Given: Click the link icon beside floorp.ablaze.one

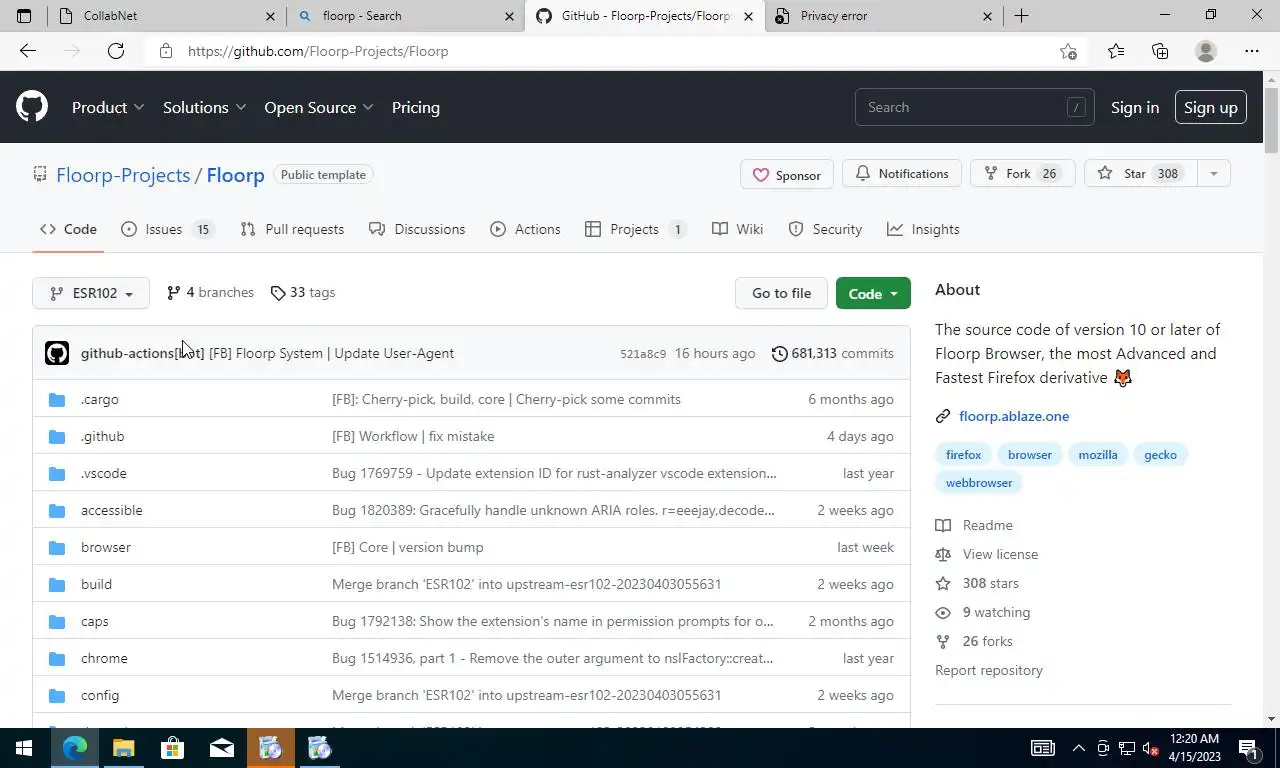Looking at the screenshot, I should [942, 416].
